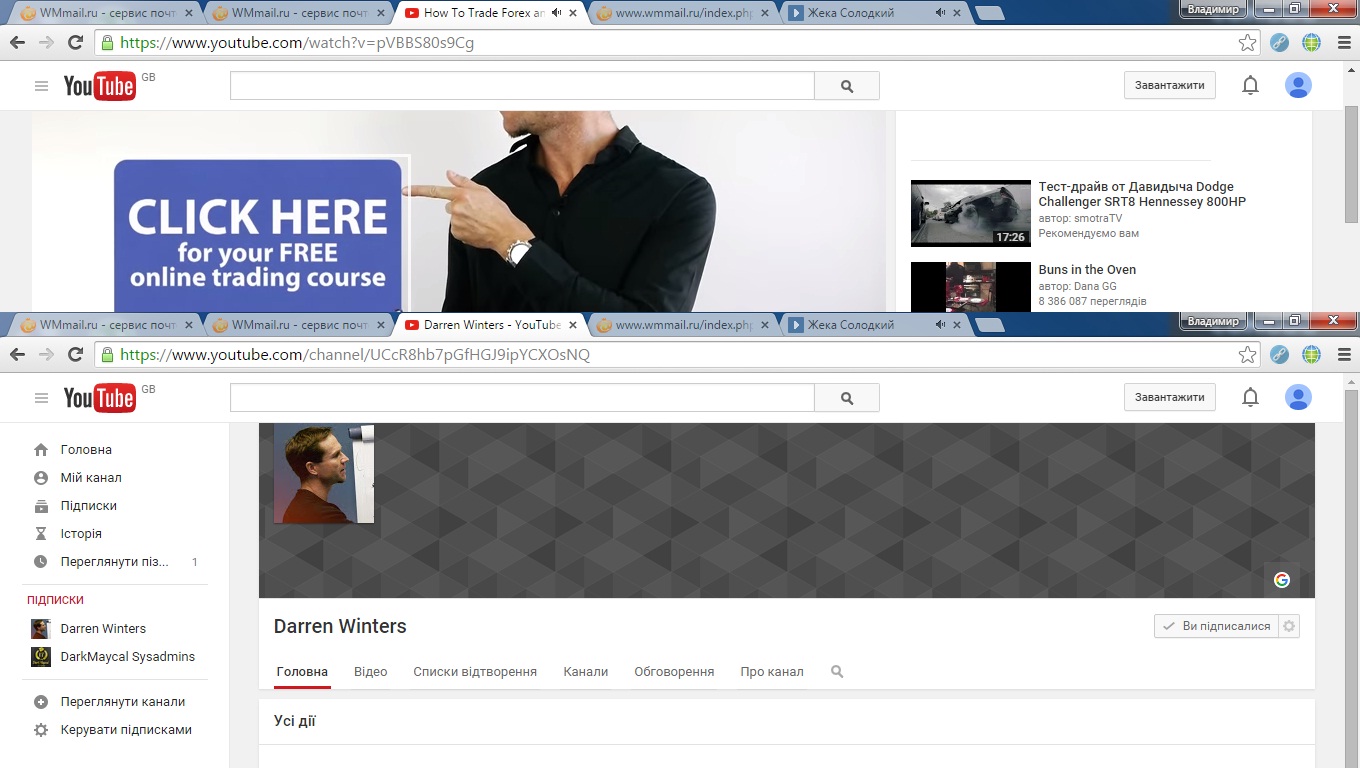Click the Darren Winters channel avatar on the banner

coord(324,473)
